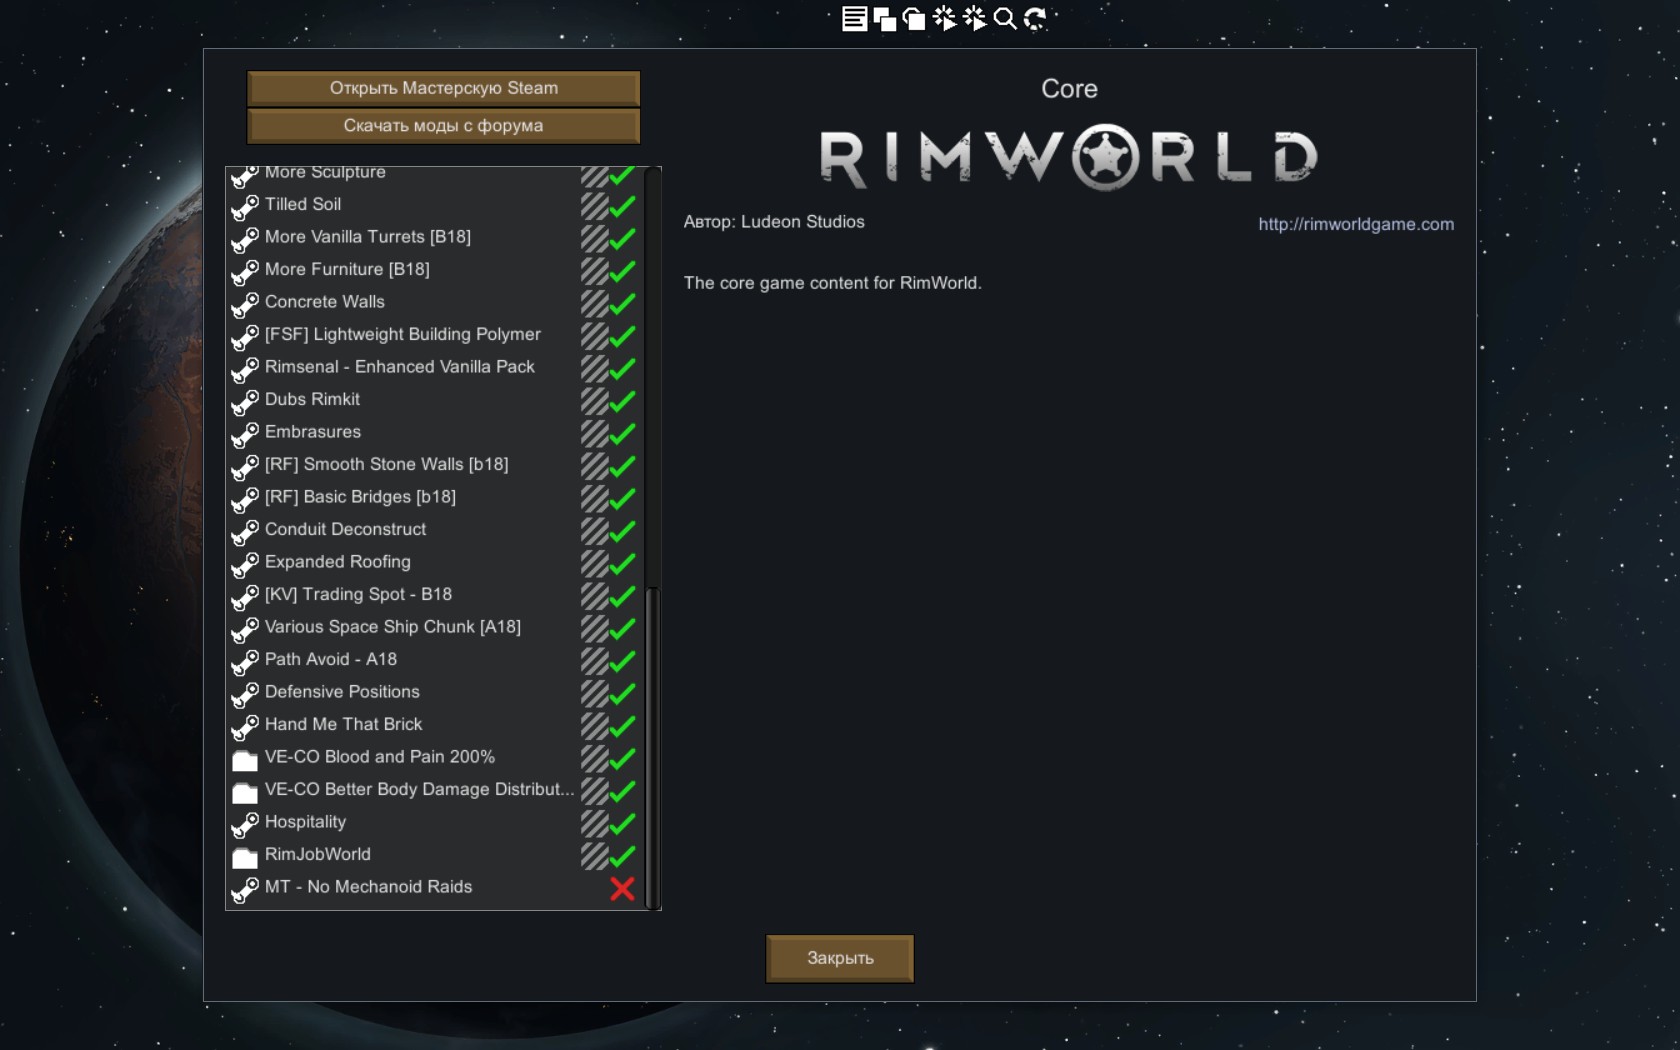This screenshot has height=1050, width=1680.
Task: Select 'More Vanilla Turrets [B18]' mod name
Action: 367,237
